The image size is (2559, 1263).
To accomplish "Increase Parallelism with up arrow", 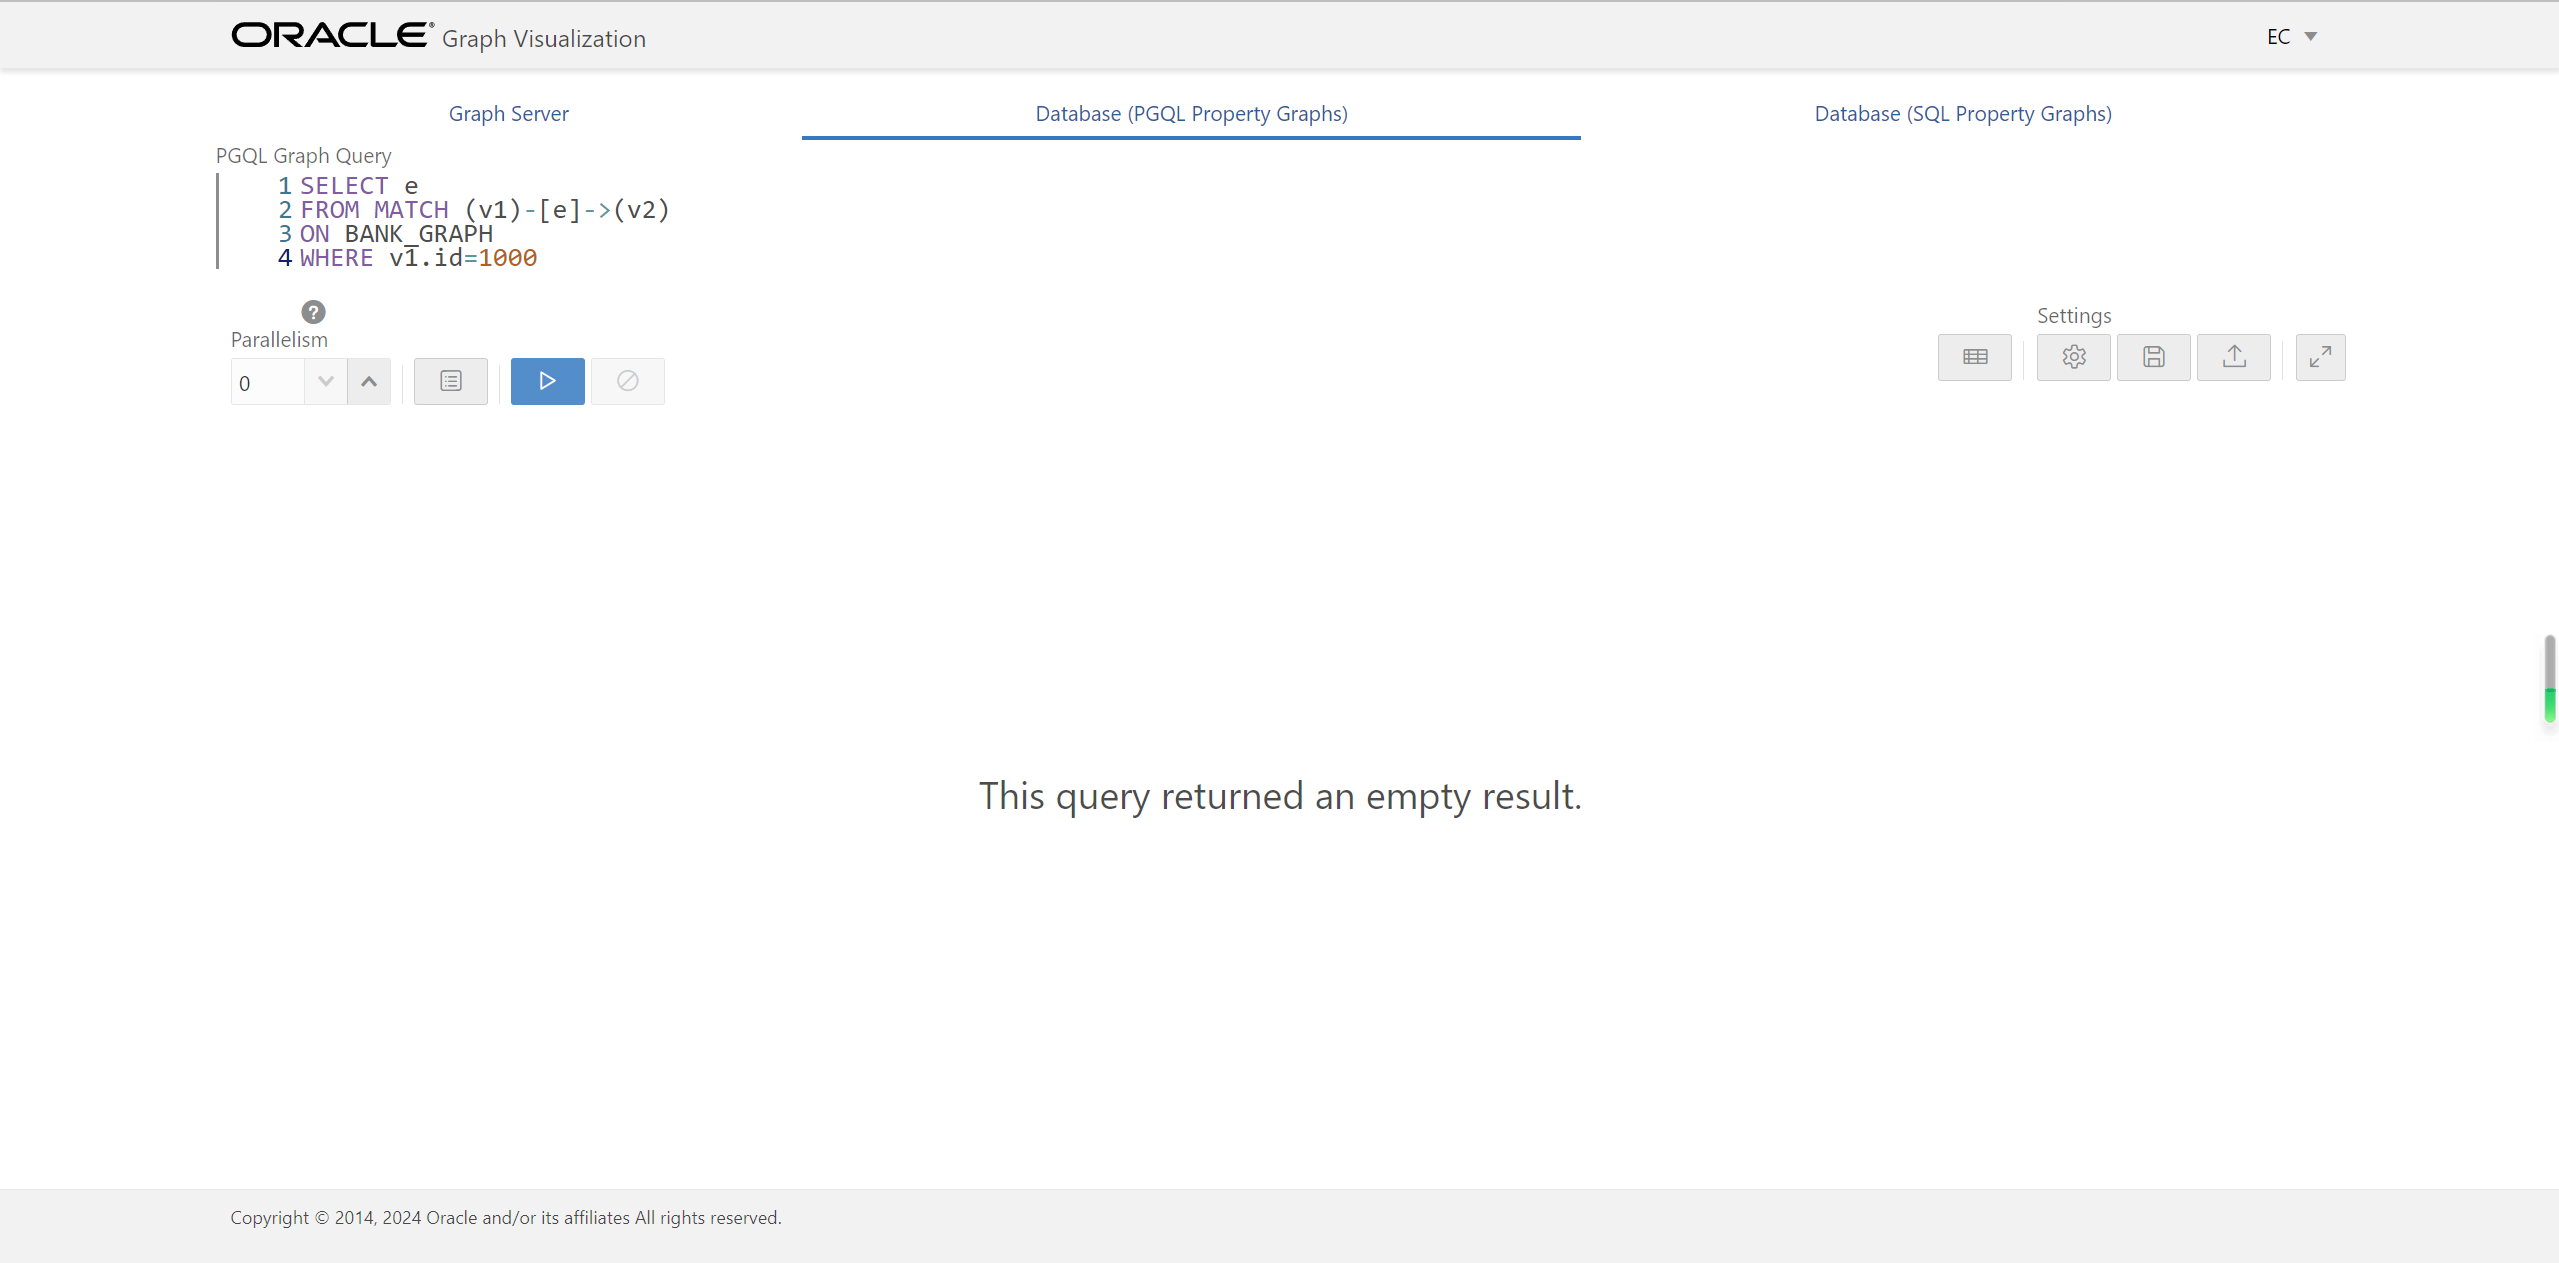I will [369, 381].
